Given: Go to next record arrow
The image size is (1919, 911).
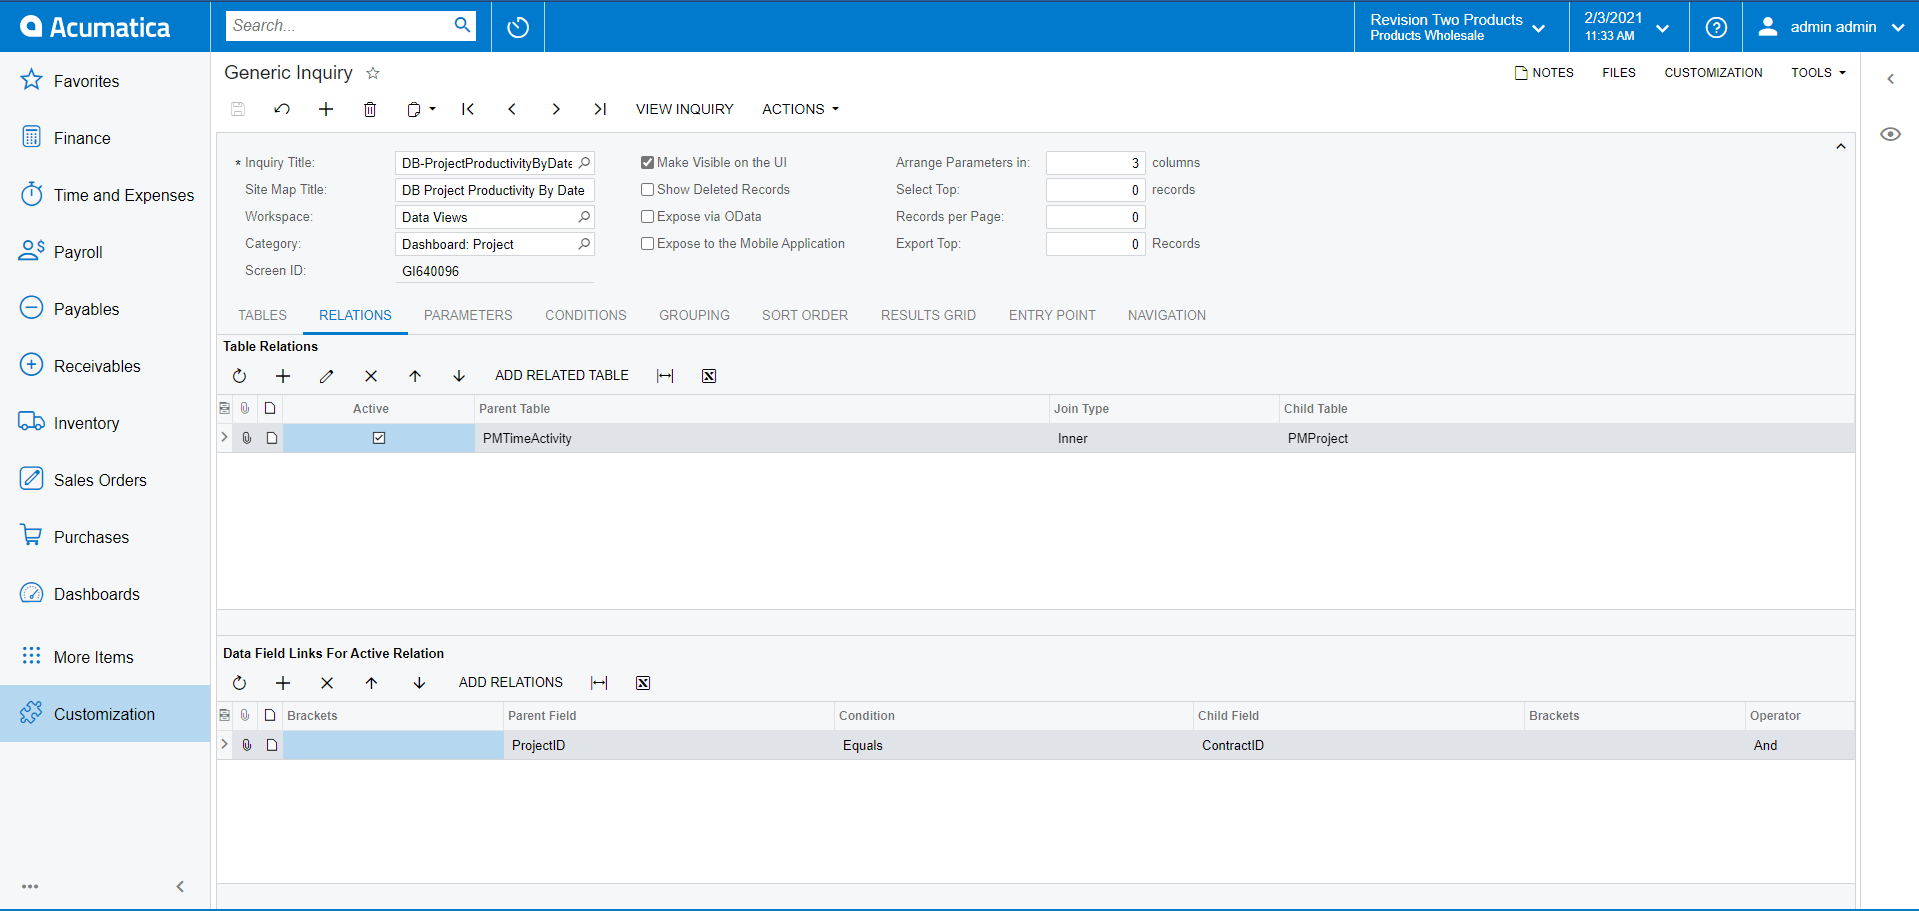Looking at the screenshot, I should [x=556, y=109].
